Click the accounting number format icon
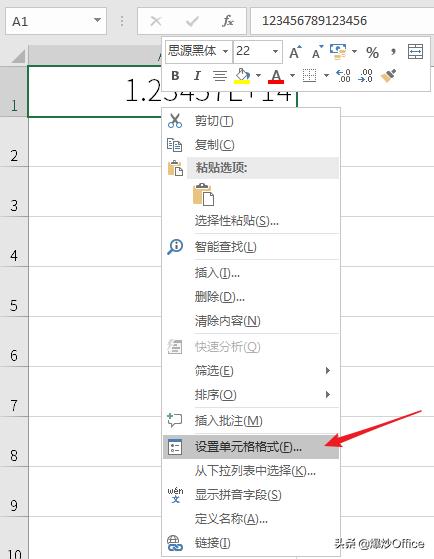The width and height of the screenshot is (434, 559). 338,52
